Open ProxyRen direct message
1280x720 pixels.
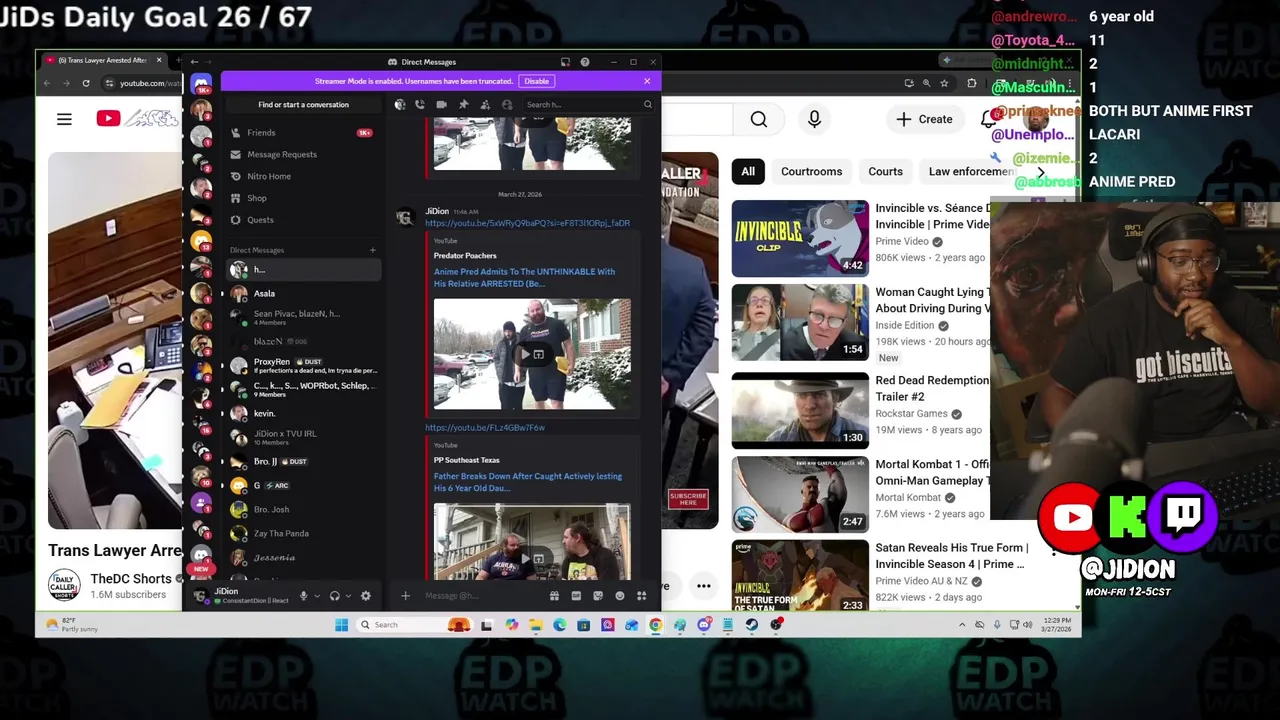302,366
